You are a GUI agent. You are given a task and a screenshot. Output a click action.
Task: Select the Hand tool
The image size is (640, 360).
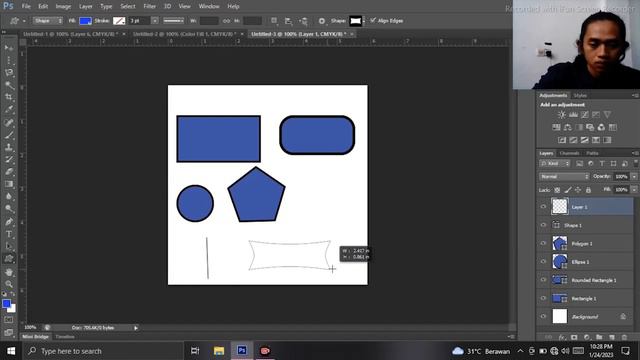(9, 272)
